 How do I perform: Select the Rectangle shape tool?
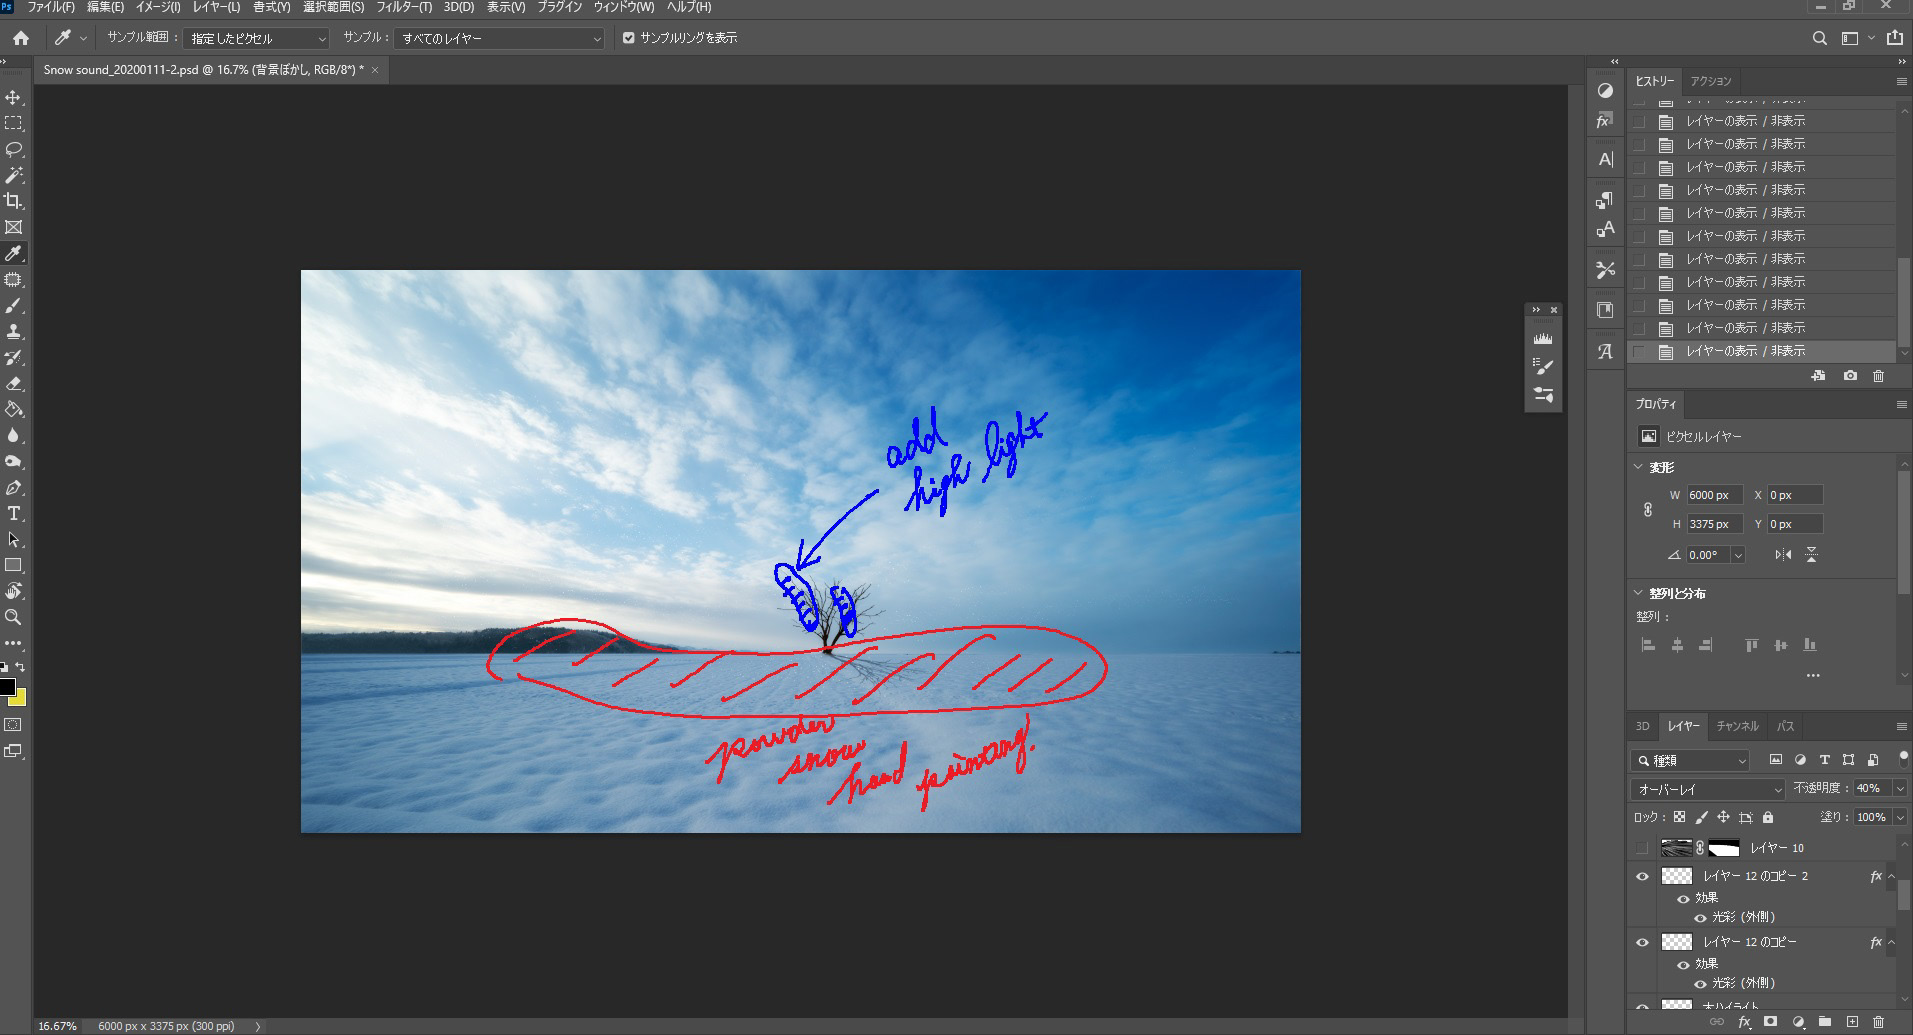coord(14,566)
